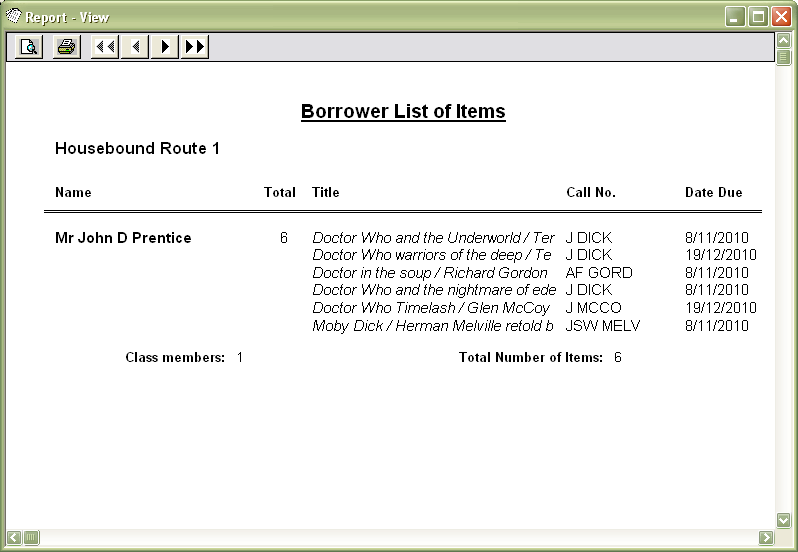Go to previous report page
The height and width of the screenshot is (552, 798).
tap(135, 47)
